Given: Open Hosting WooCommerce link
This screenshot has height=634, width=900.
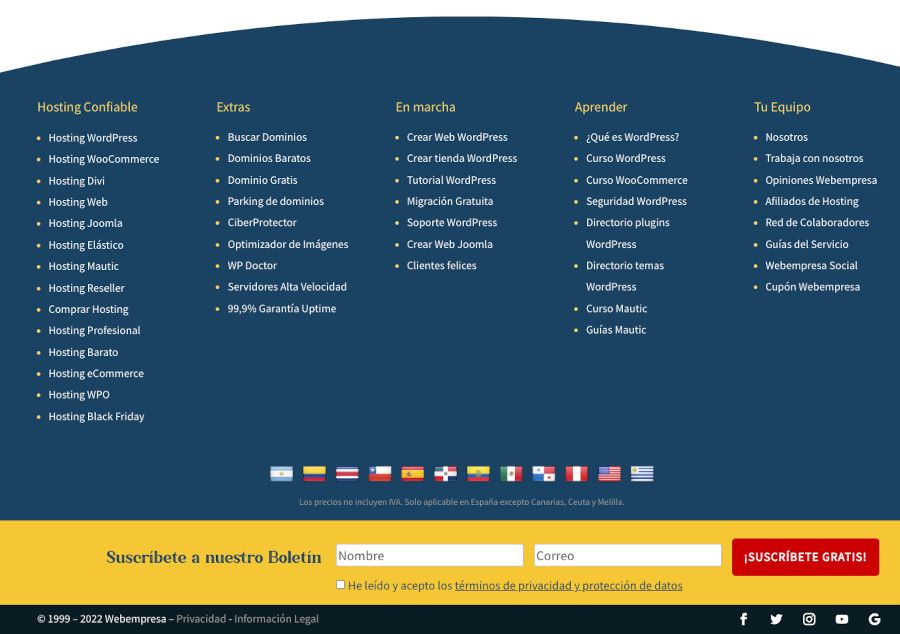Looking at the screenshot, I should pos(104,159).
